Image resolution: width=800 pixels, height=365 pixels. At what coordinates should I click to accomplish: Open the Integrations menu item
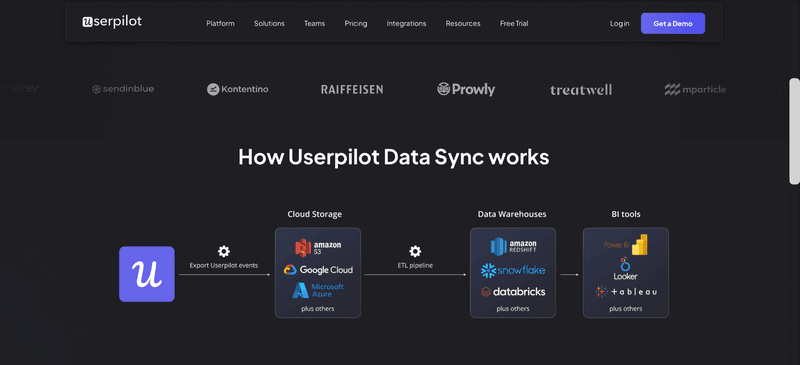coord(406,23)
